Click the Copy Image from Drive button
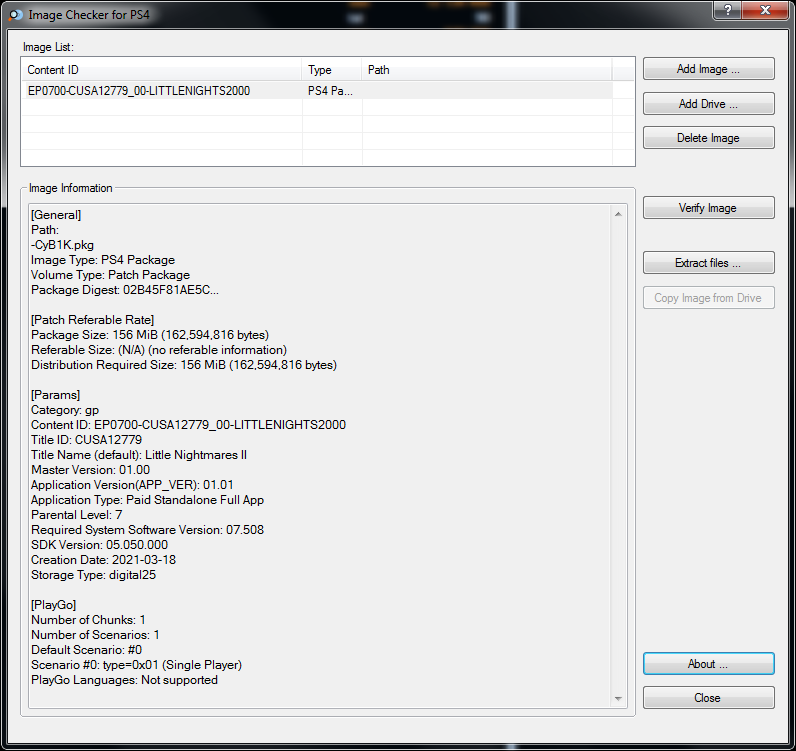 coord(708,298)
